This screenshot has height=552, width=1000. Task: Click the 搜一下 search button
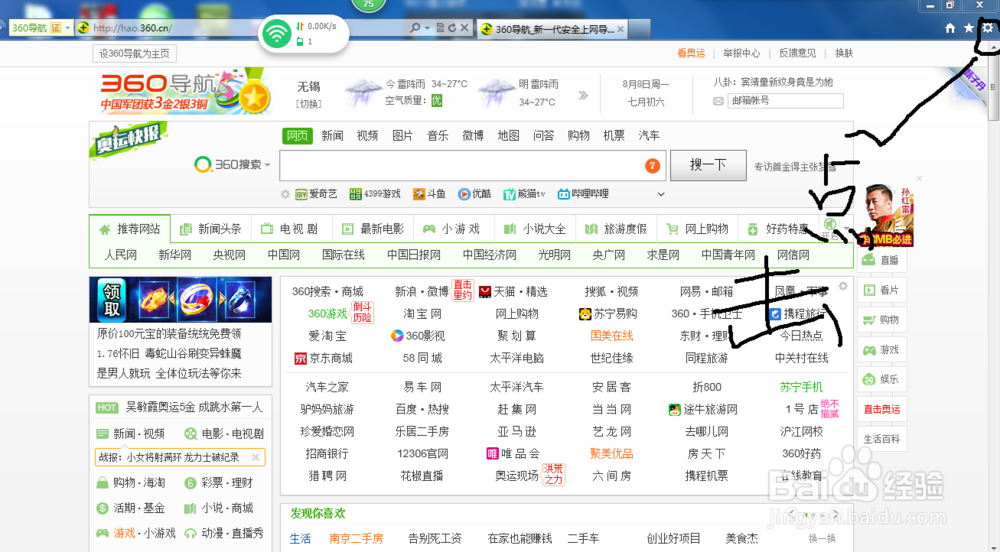[708, 165]
